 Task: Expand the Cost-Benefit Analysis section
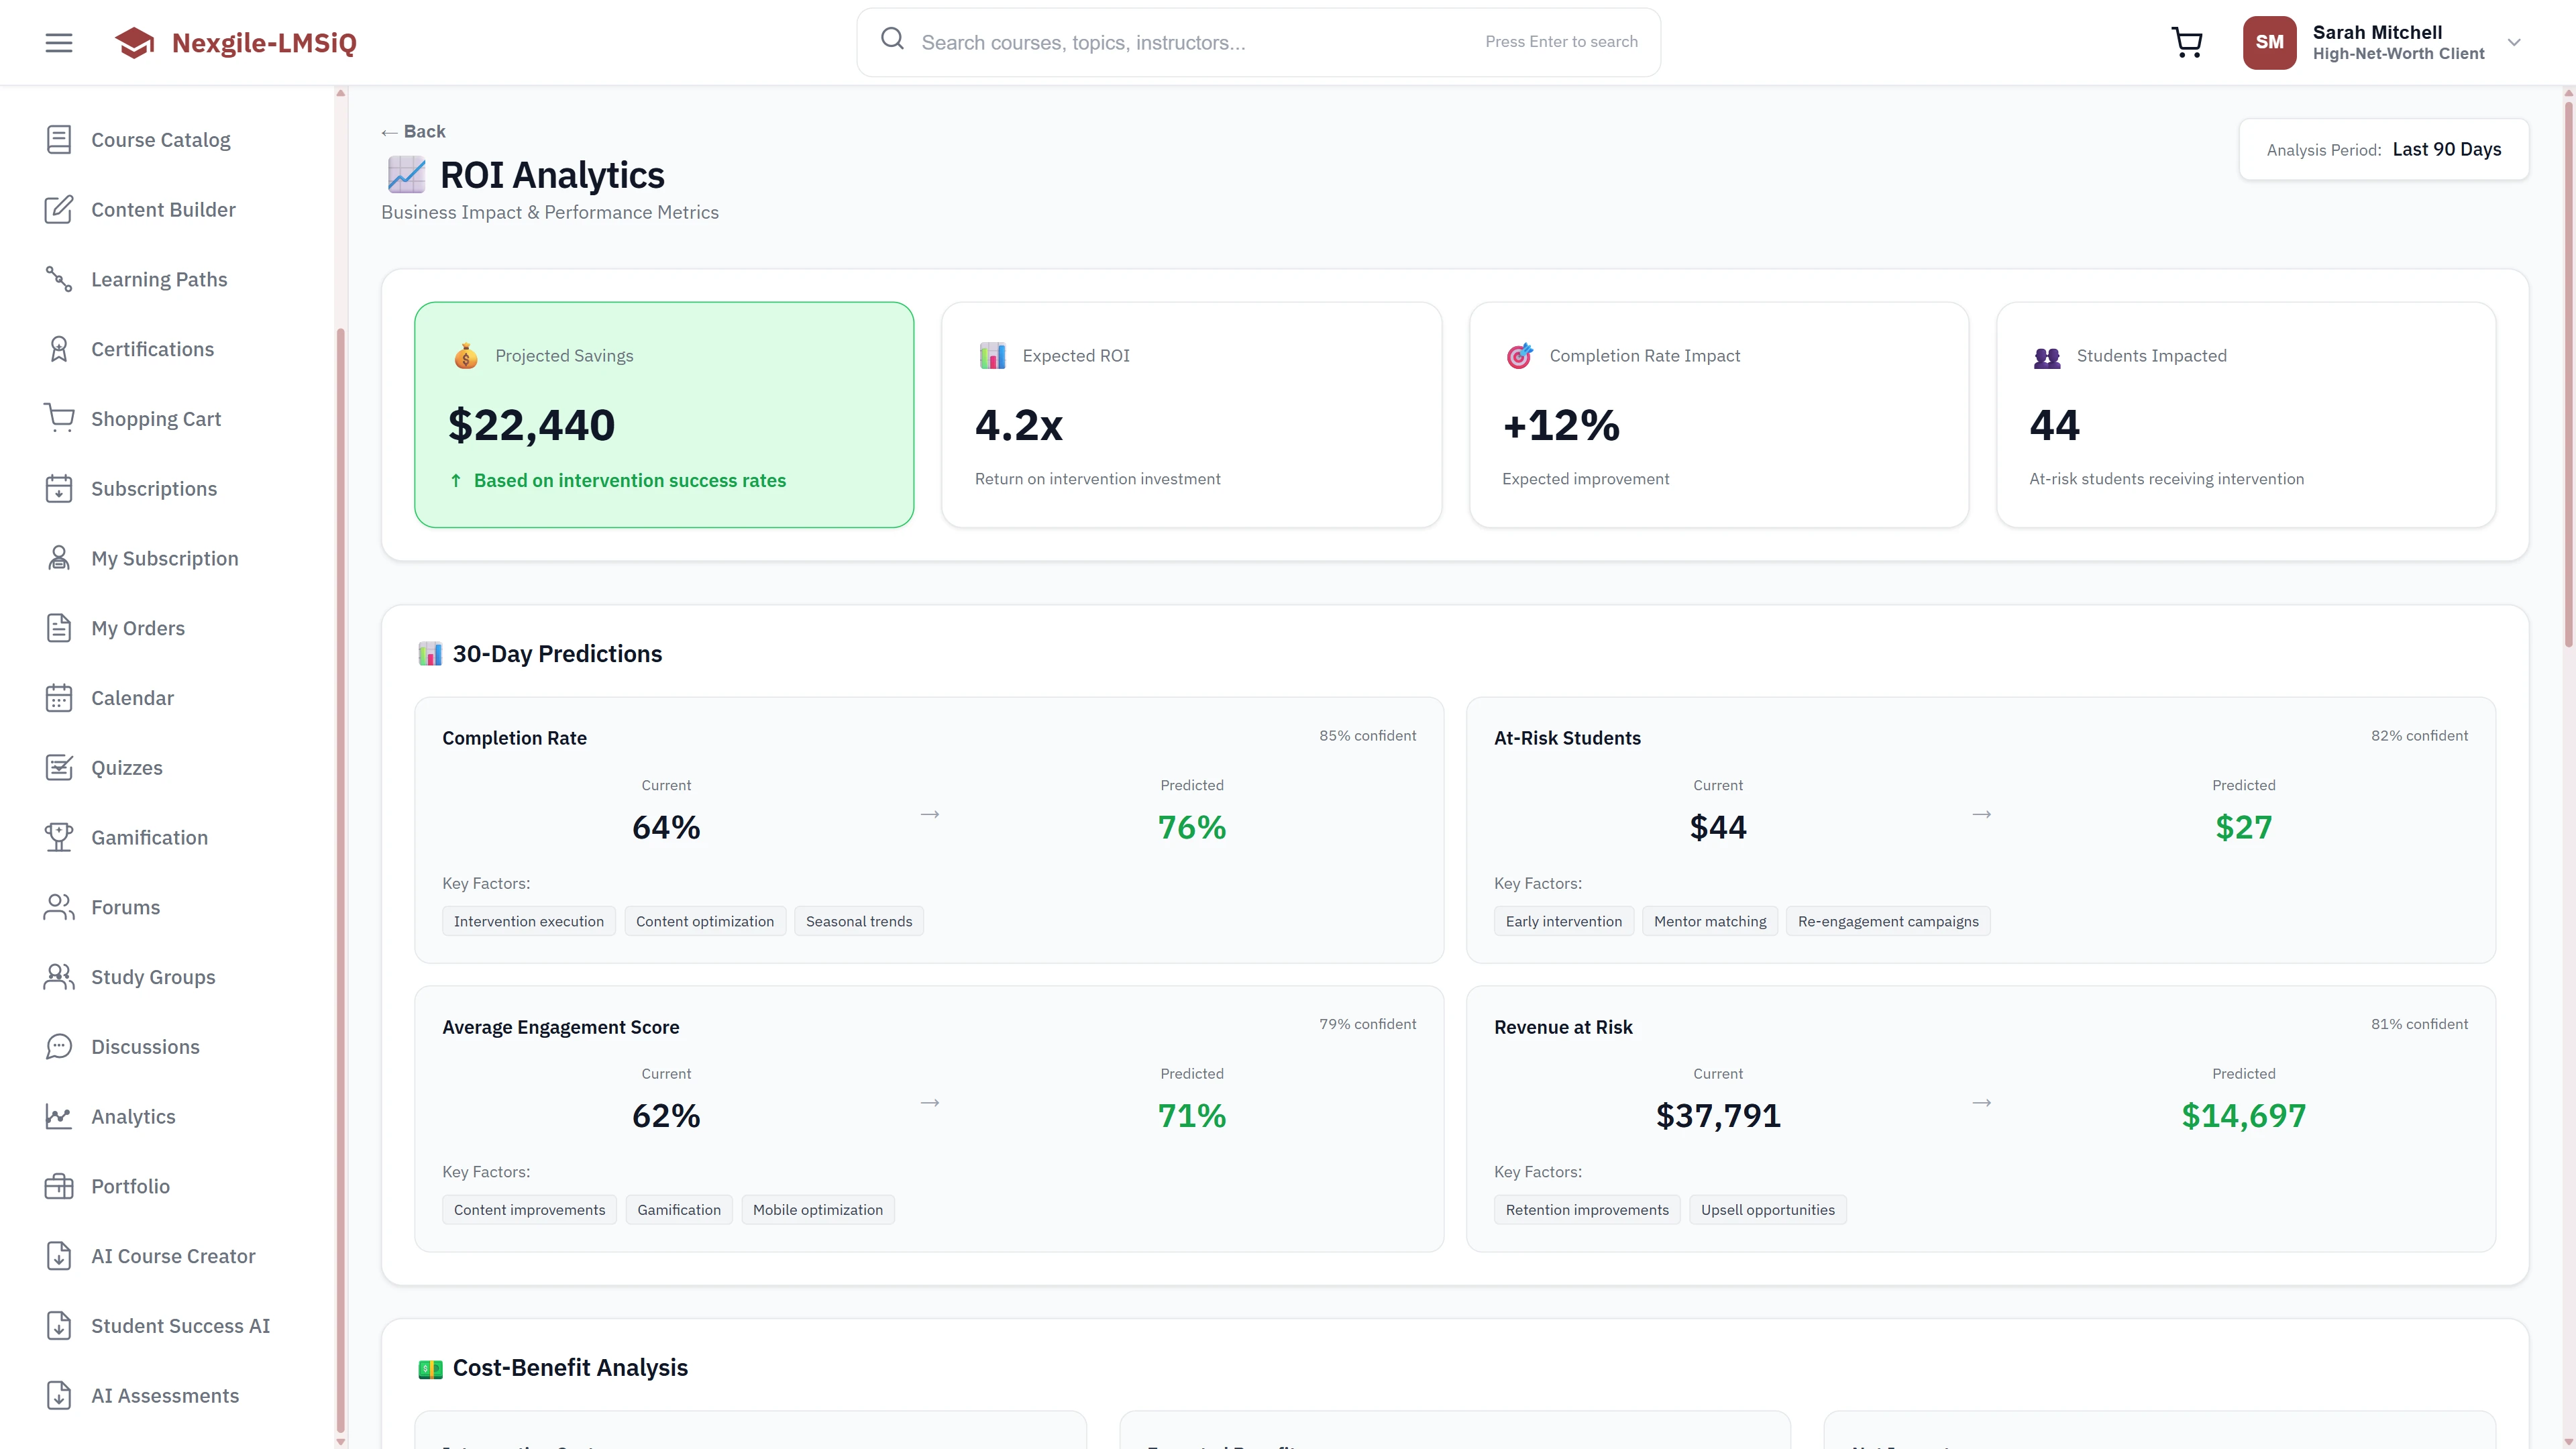(x=569, y=1367)
